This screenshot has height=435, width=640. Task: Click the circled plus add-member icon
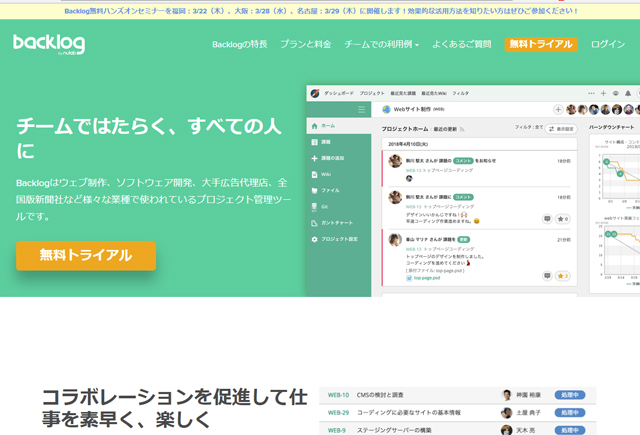558,109
